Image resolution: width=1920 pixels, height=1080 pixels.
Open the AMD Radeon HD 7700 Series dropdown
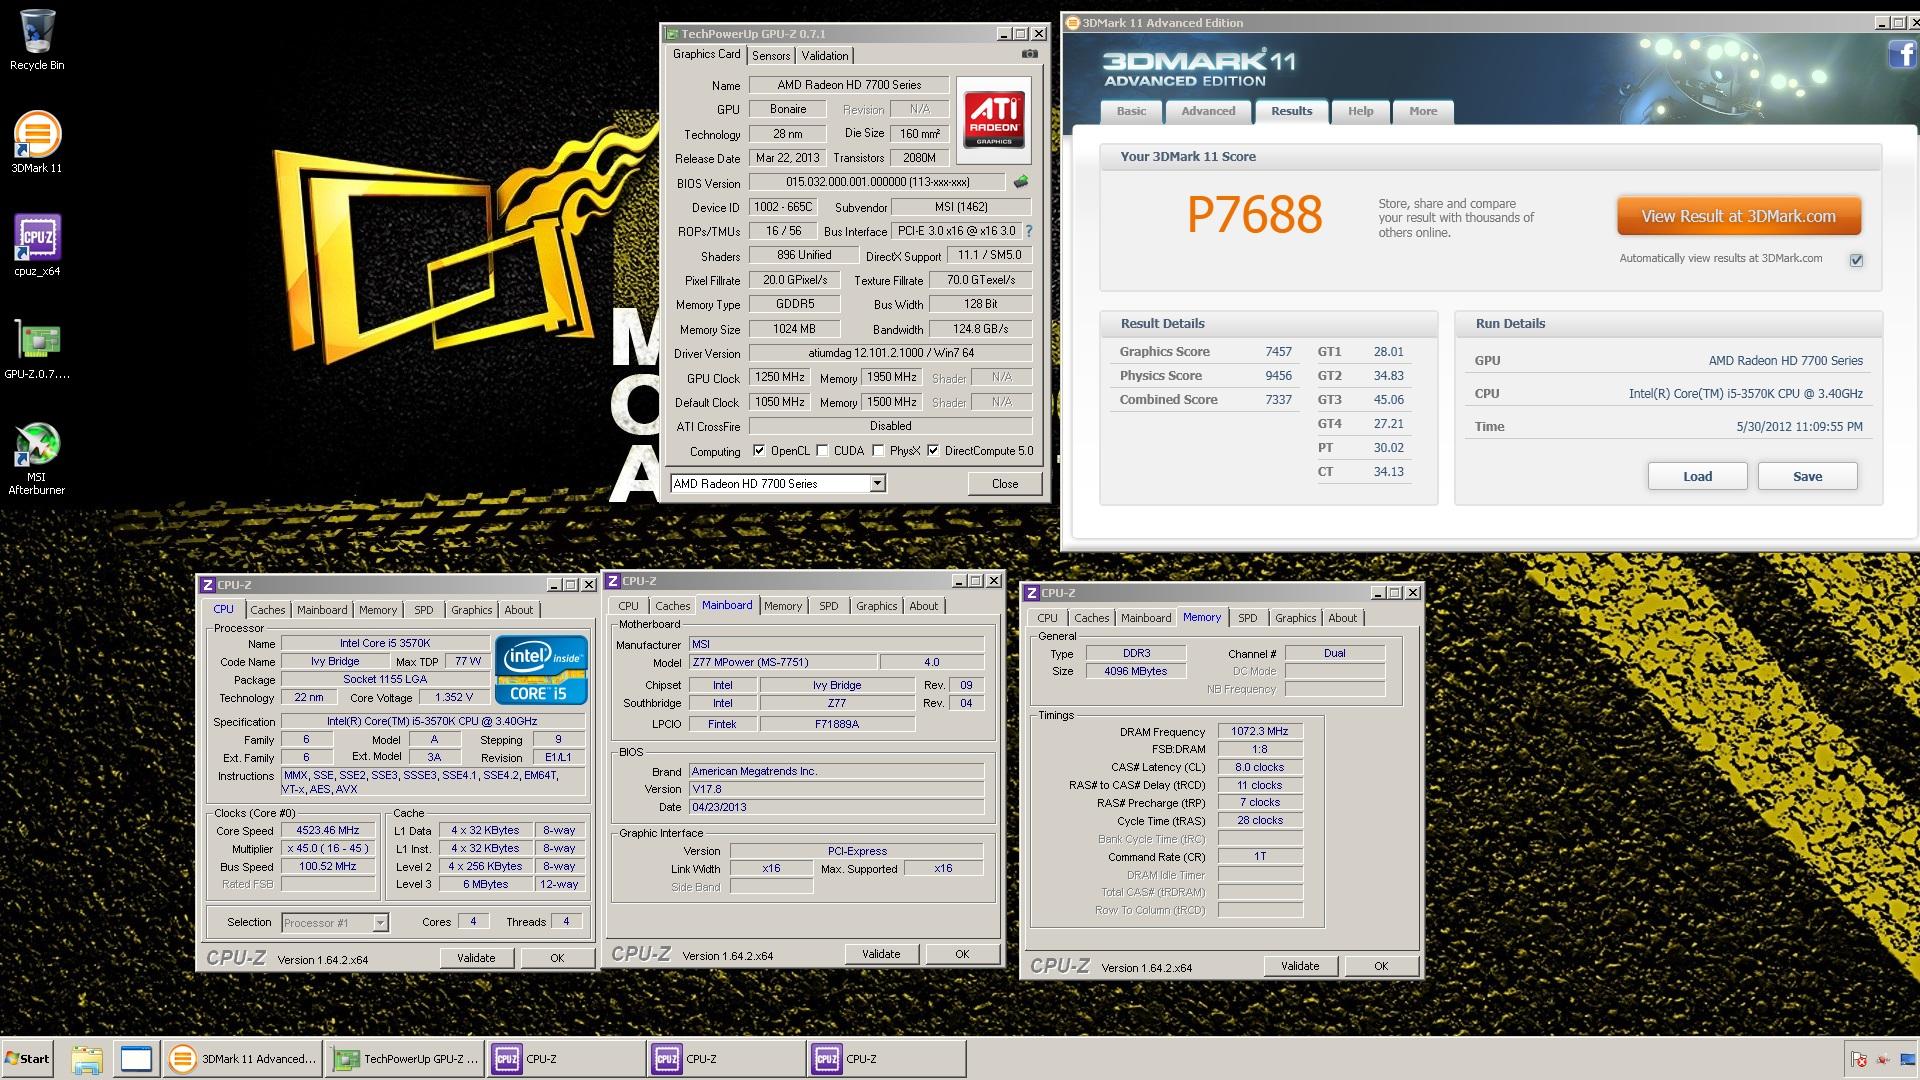[778, 484]
